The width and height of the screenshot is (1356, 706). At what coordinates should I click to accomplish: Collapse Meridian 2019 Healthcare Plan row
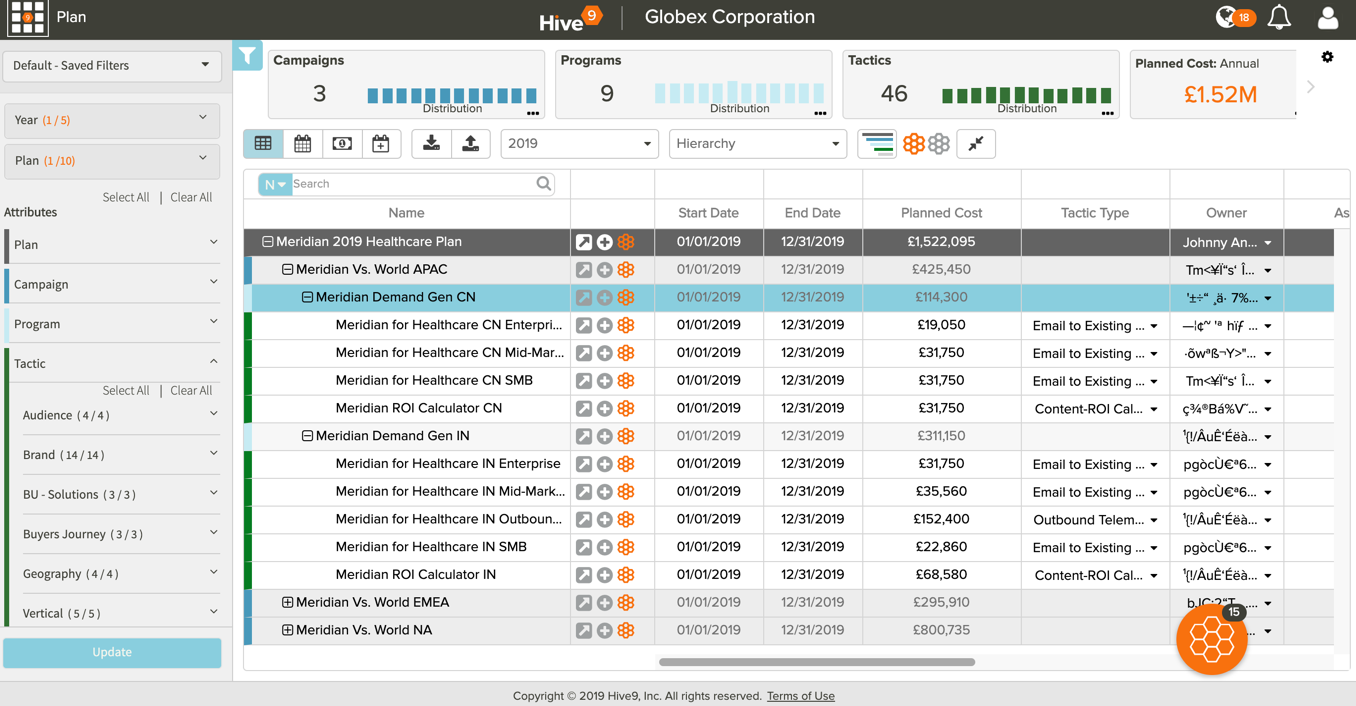click(x=267, y=242)
